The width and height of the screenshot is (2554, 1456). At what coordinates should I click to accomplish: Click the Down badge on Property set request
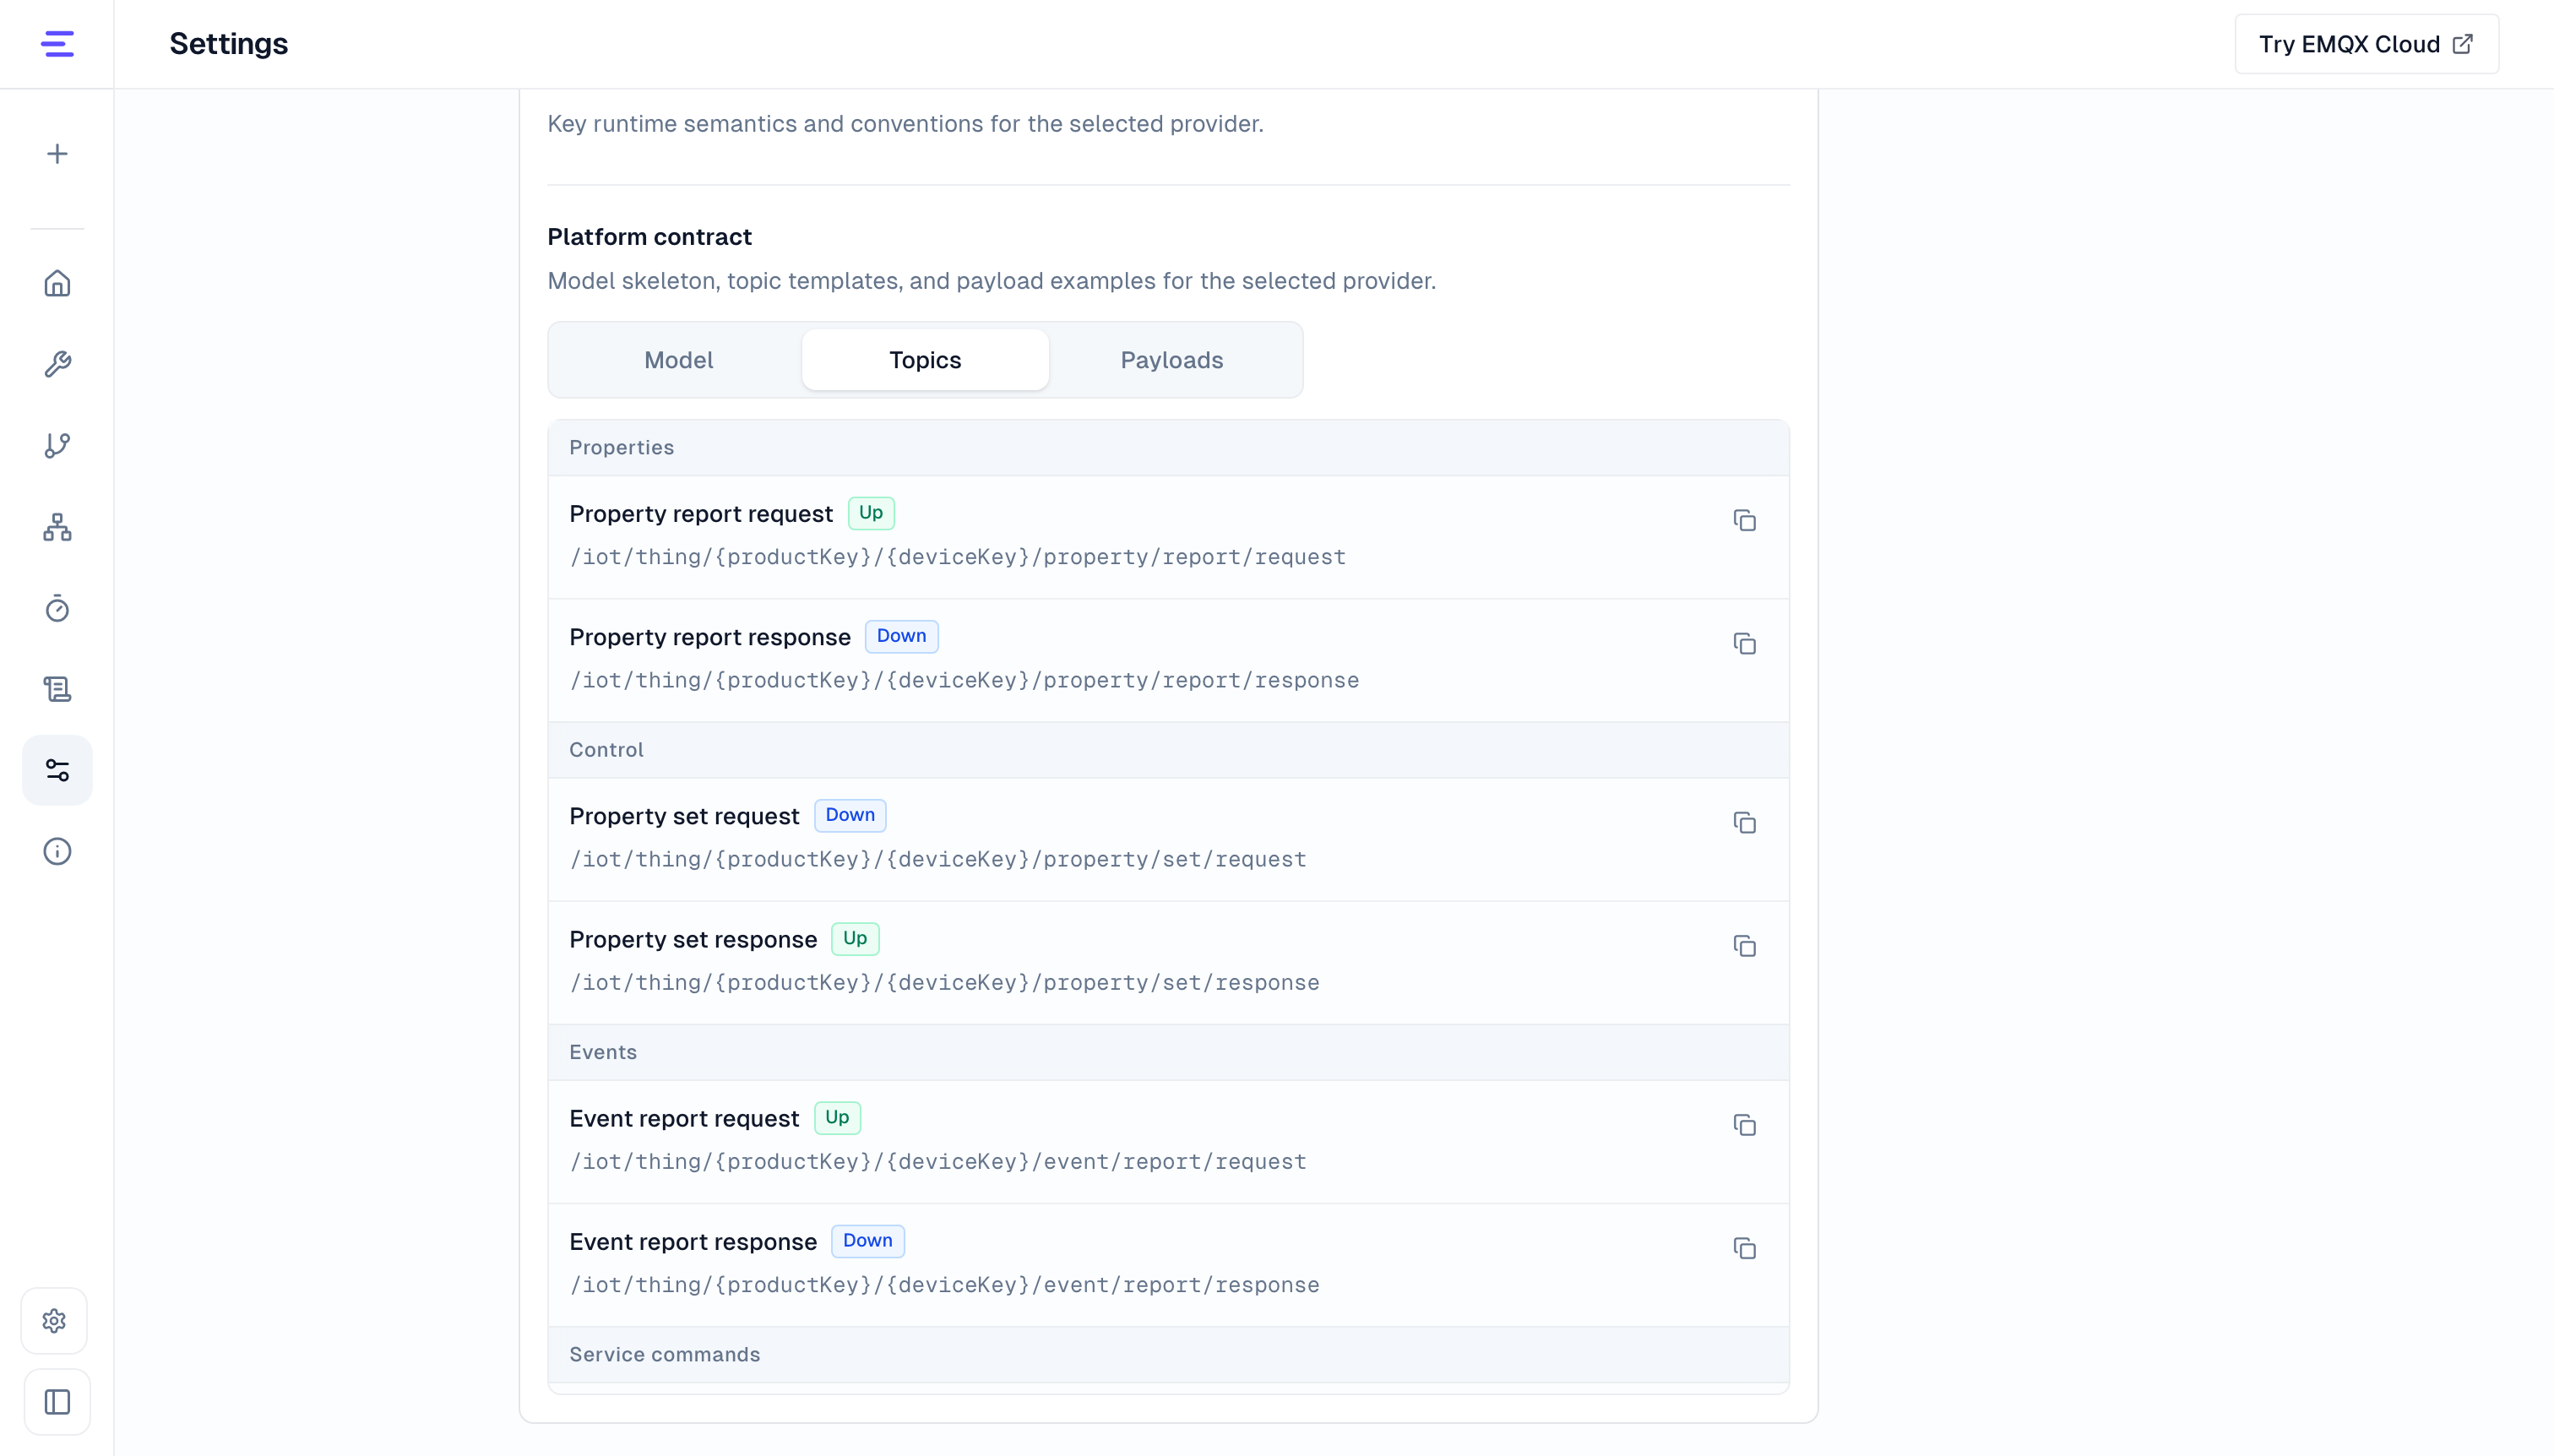pyautogui.click(x=850, y=815)
